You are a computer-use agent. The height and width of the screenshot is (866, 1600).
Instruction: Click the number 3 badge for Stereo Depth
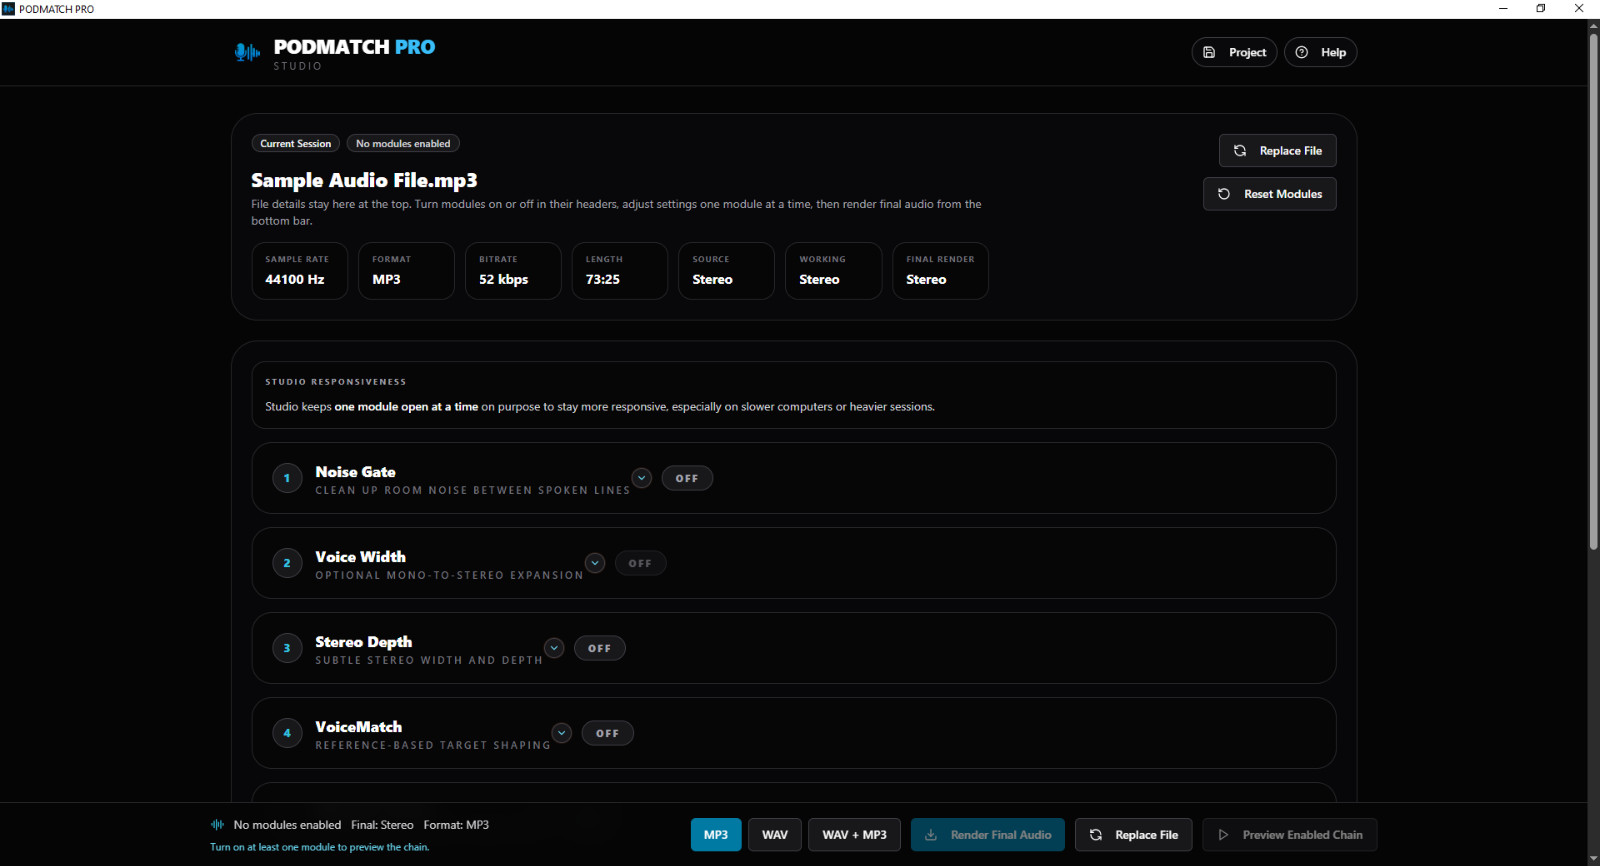287,648
